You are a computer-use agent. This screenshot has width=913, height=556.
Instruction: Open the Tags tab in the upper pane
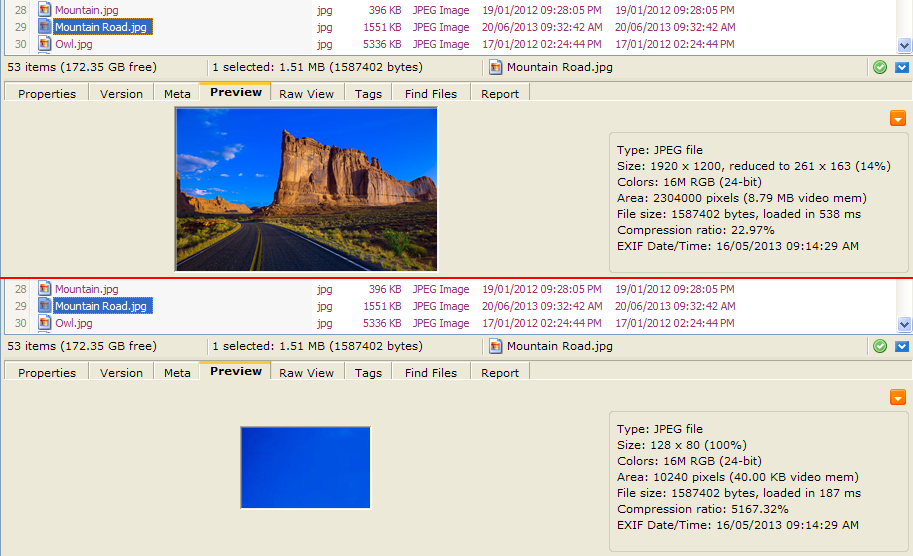coord(368,94)
